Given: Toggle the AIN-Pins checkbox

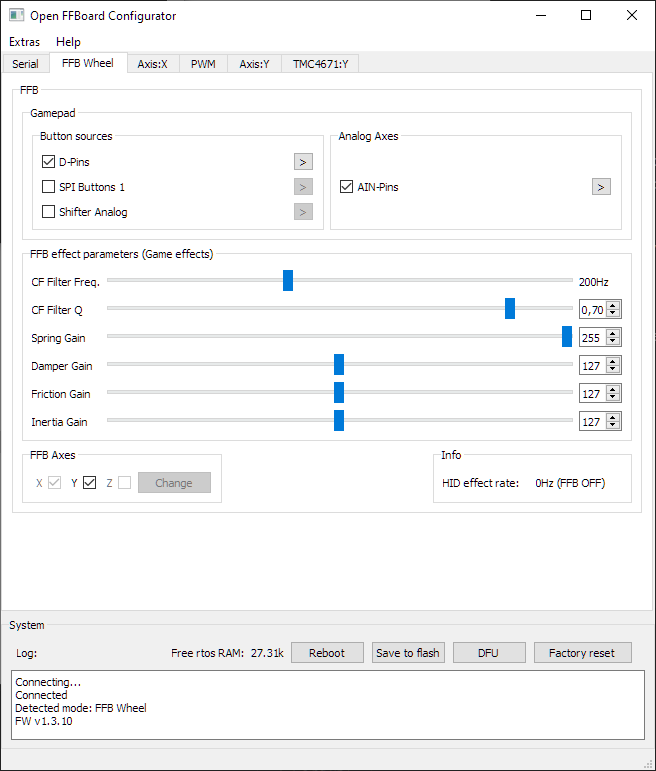Looking at the screenshot, I should (346, 186).
